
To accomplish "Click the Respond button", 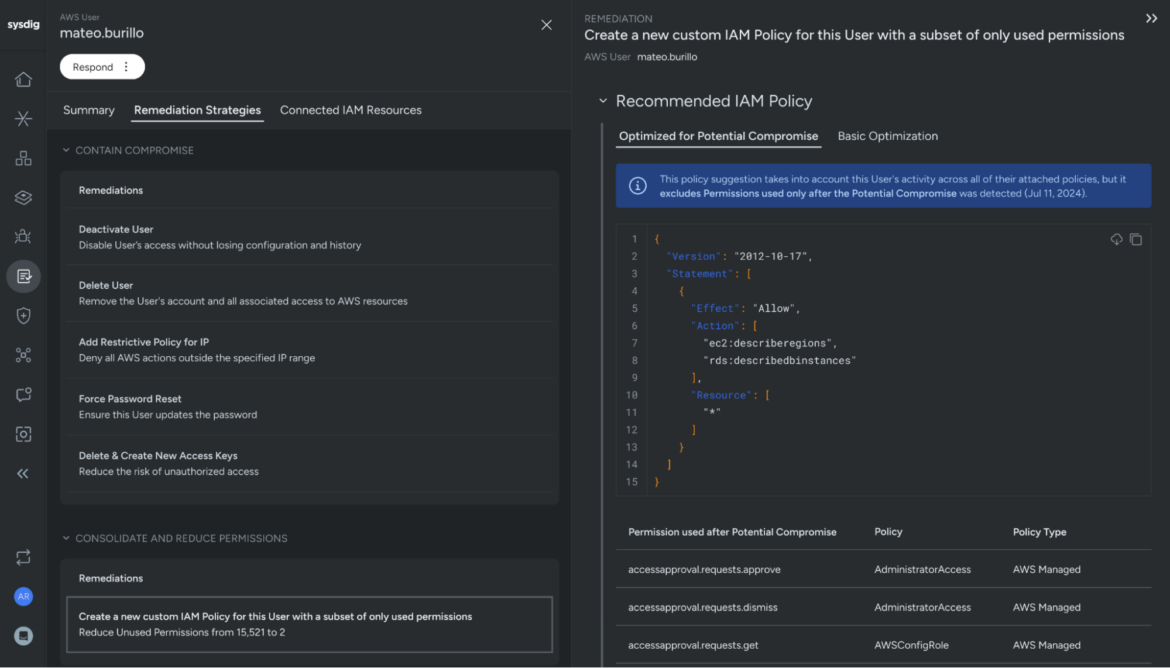I will (95, 66).
